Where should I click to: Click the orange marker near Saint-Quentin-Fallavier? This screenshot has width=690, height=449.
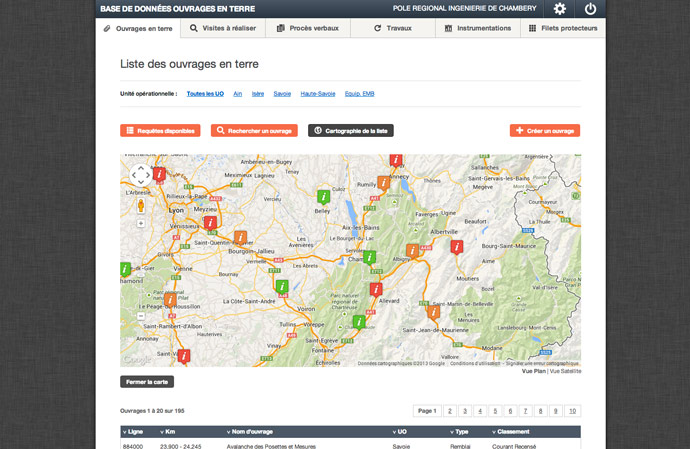(x=240, y=237)
